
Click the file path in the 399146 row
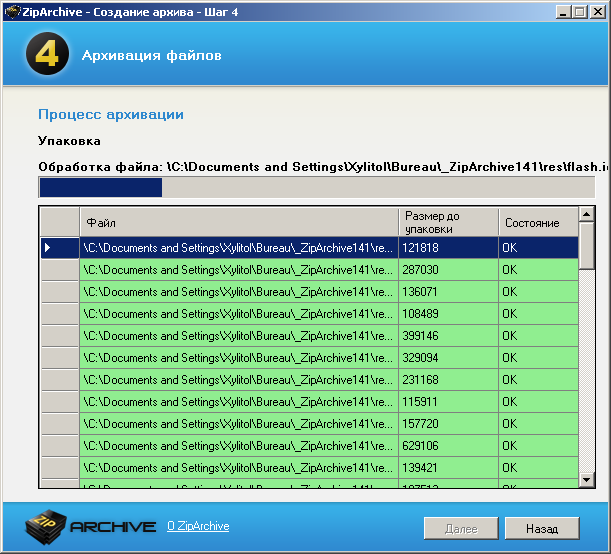(x=239, y=335)
